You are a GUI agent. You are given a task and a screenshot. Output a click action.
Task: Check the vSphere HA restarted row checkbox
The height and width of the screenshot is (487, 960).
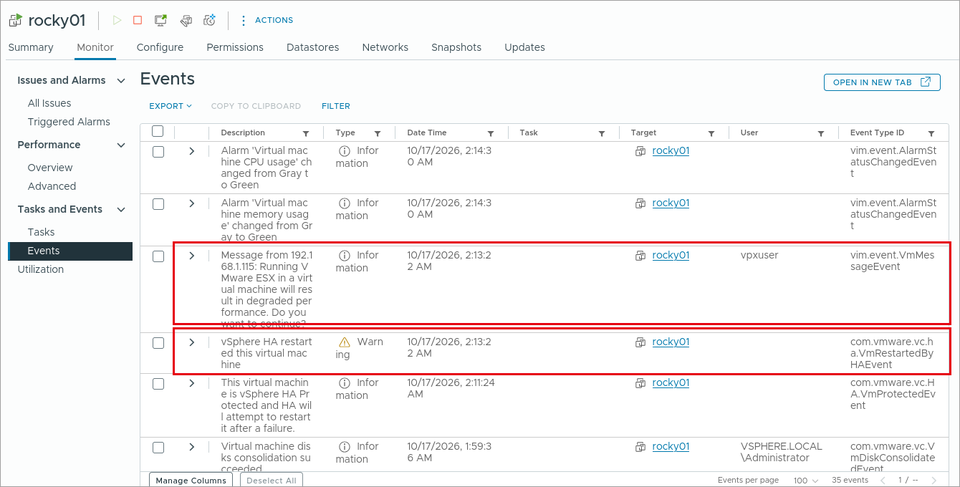[x=158, y=342]
